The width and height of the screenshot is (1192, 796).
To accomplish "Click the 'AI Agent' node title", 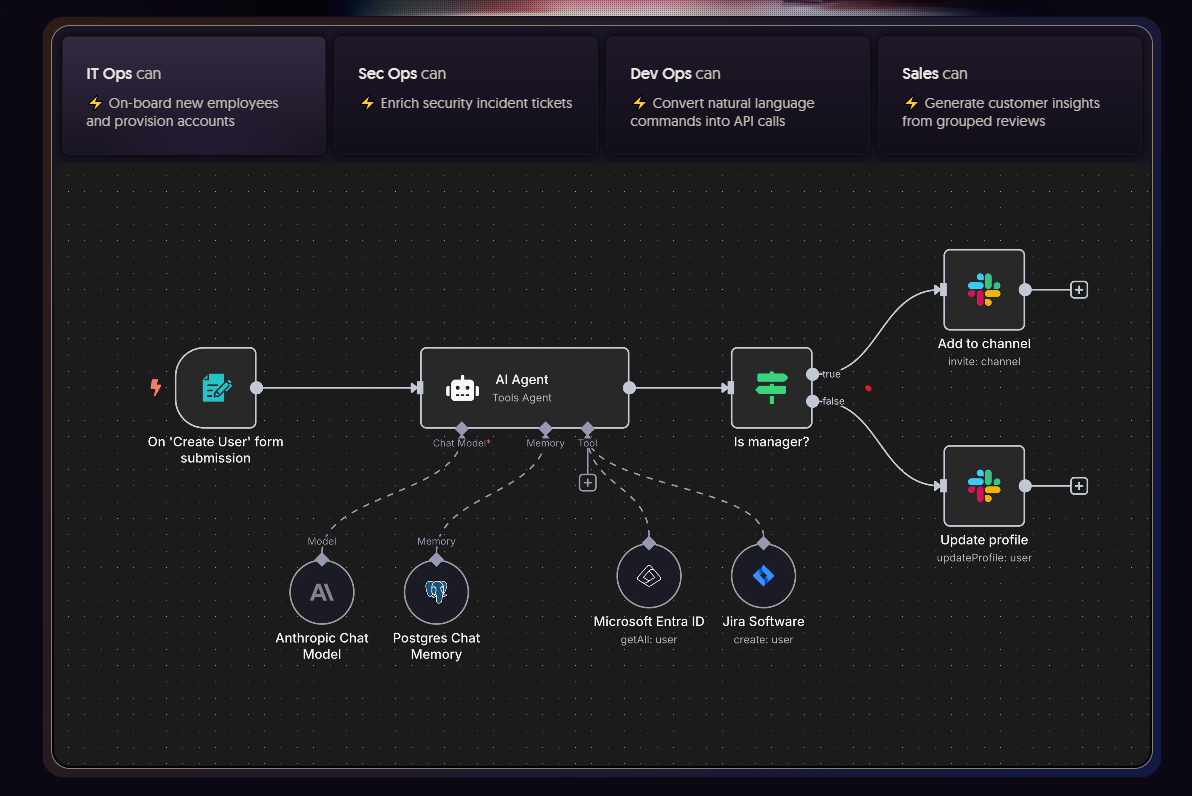I will click(522, 379).
